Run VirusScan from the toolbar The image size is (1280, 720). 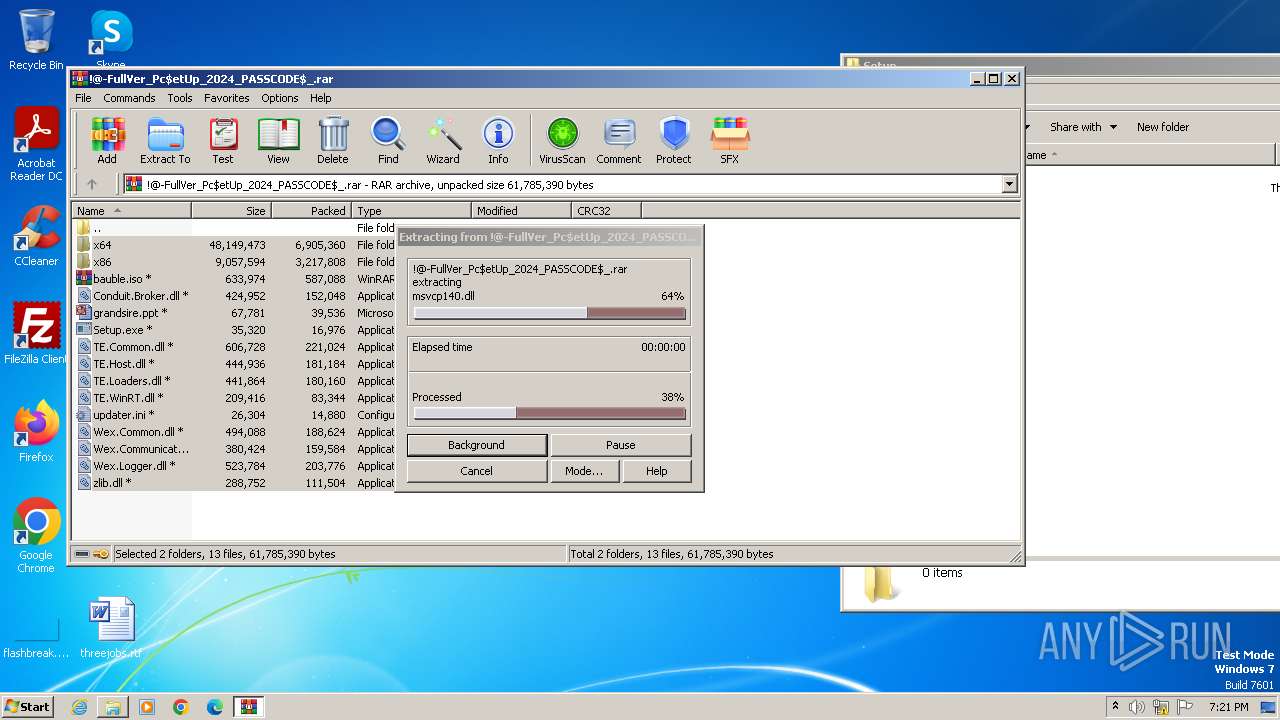pyautogui.click(x=562, y=140)
